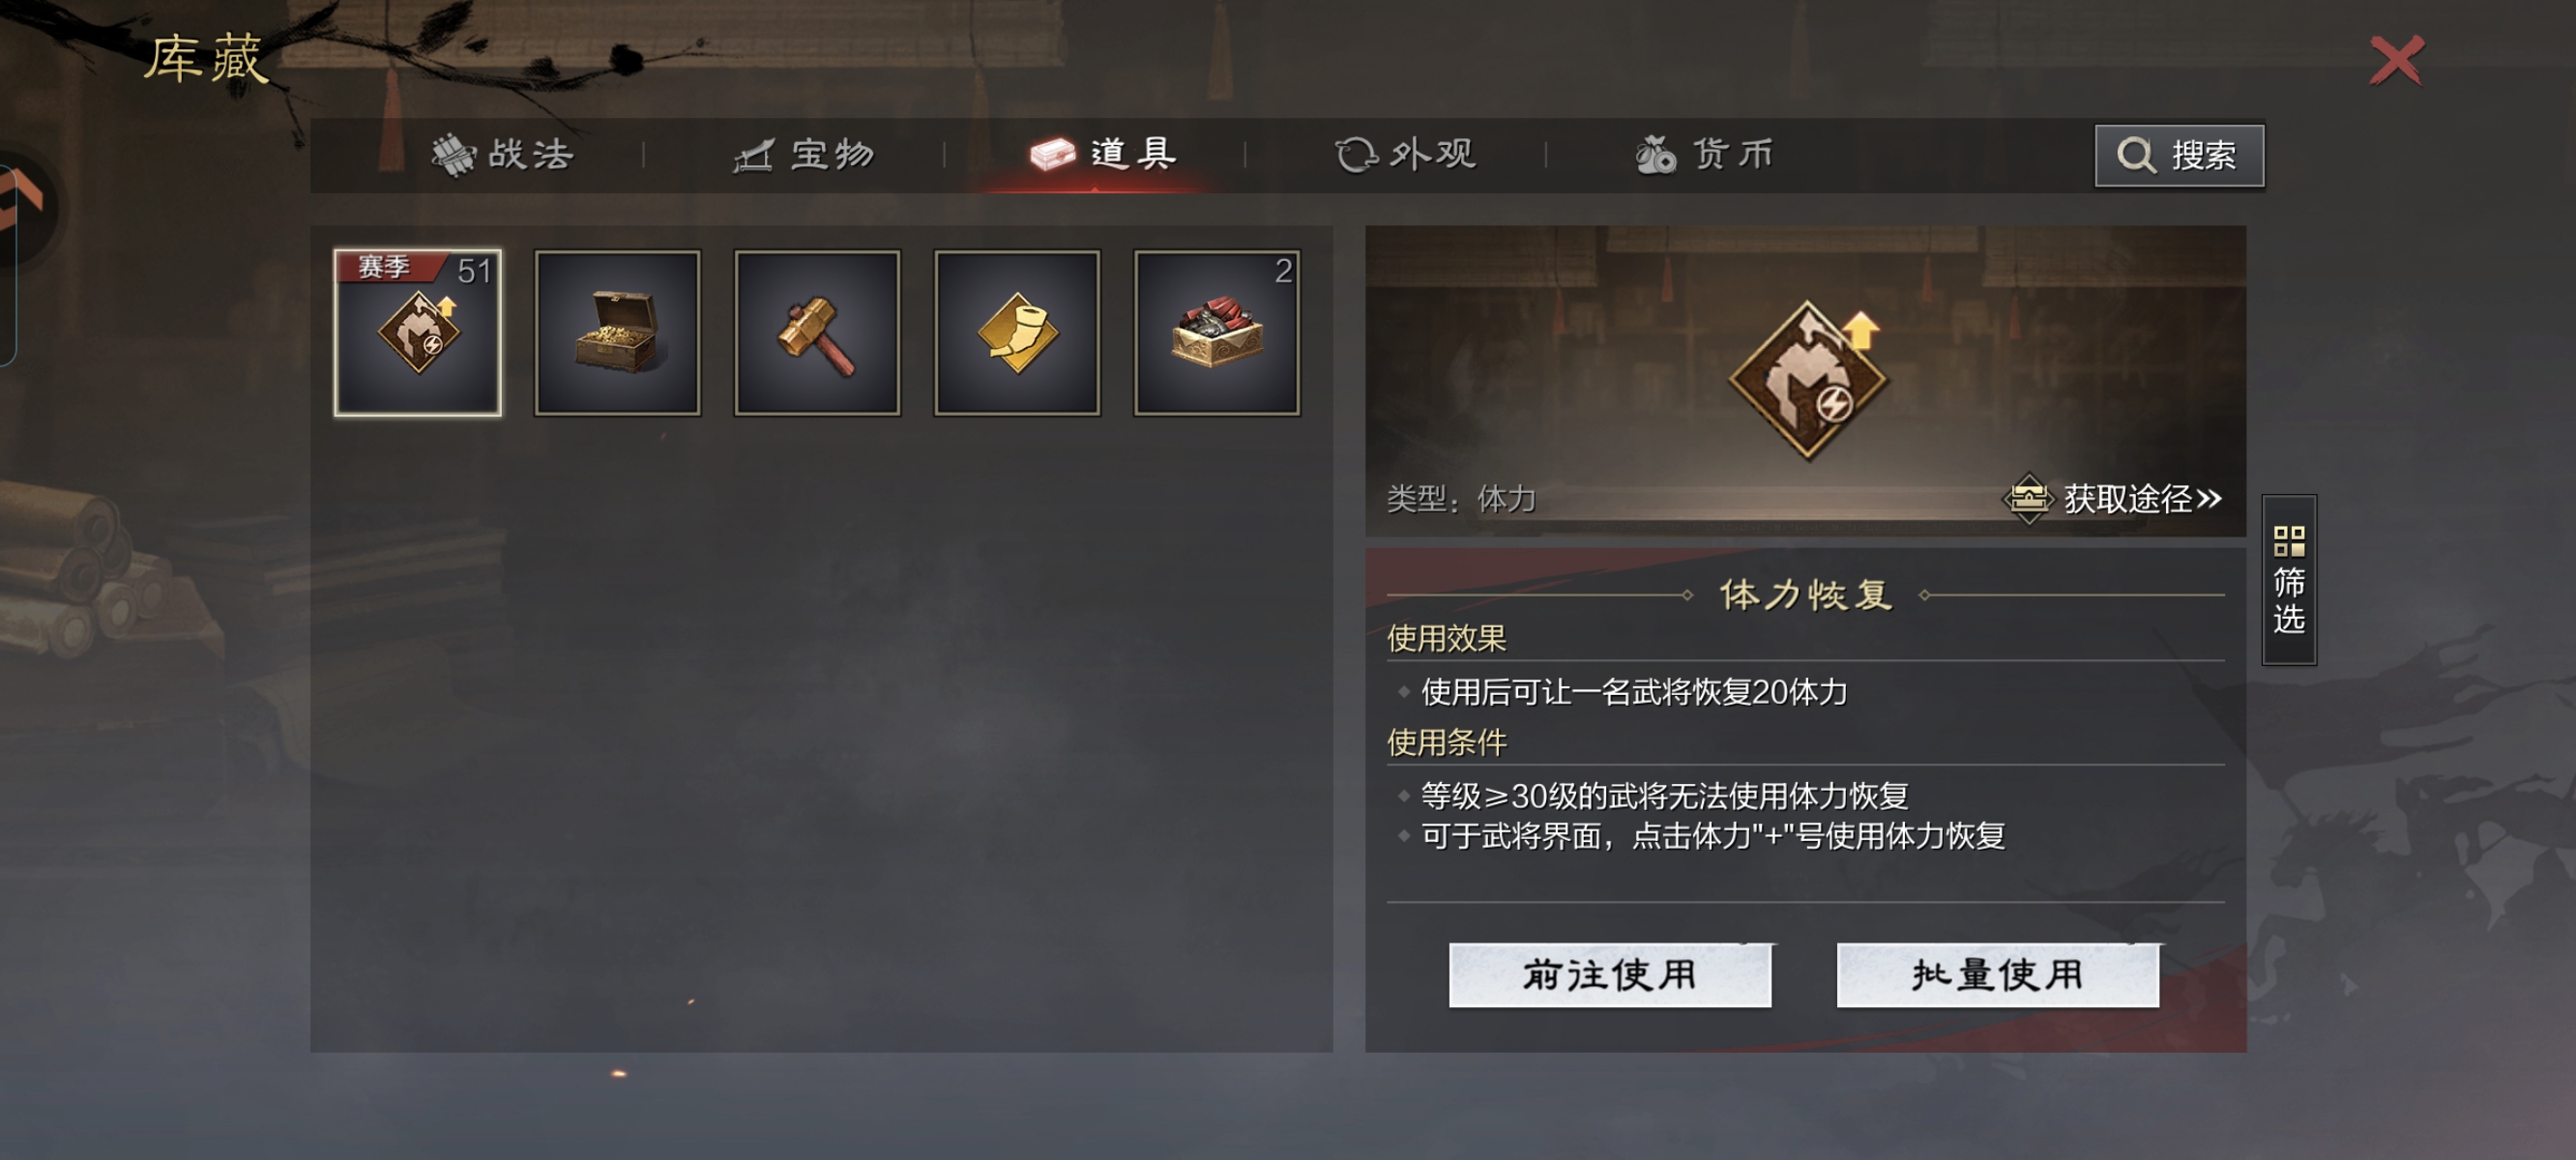Screen dimensions: 2576x1160
Task: Click the orange arrow icon at the left edge
Action: click(x=20, y=200)
